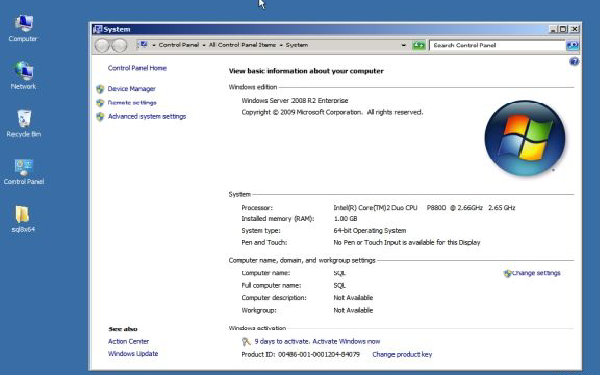Click the search magnifier button
This screenshot has width=600, height=375.
click(x=572, y=45)
